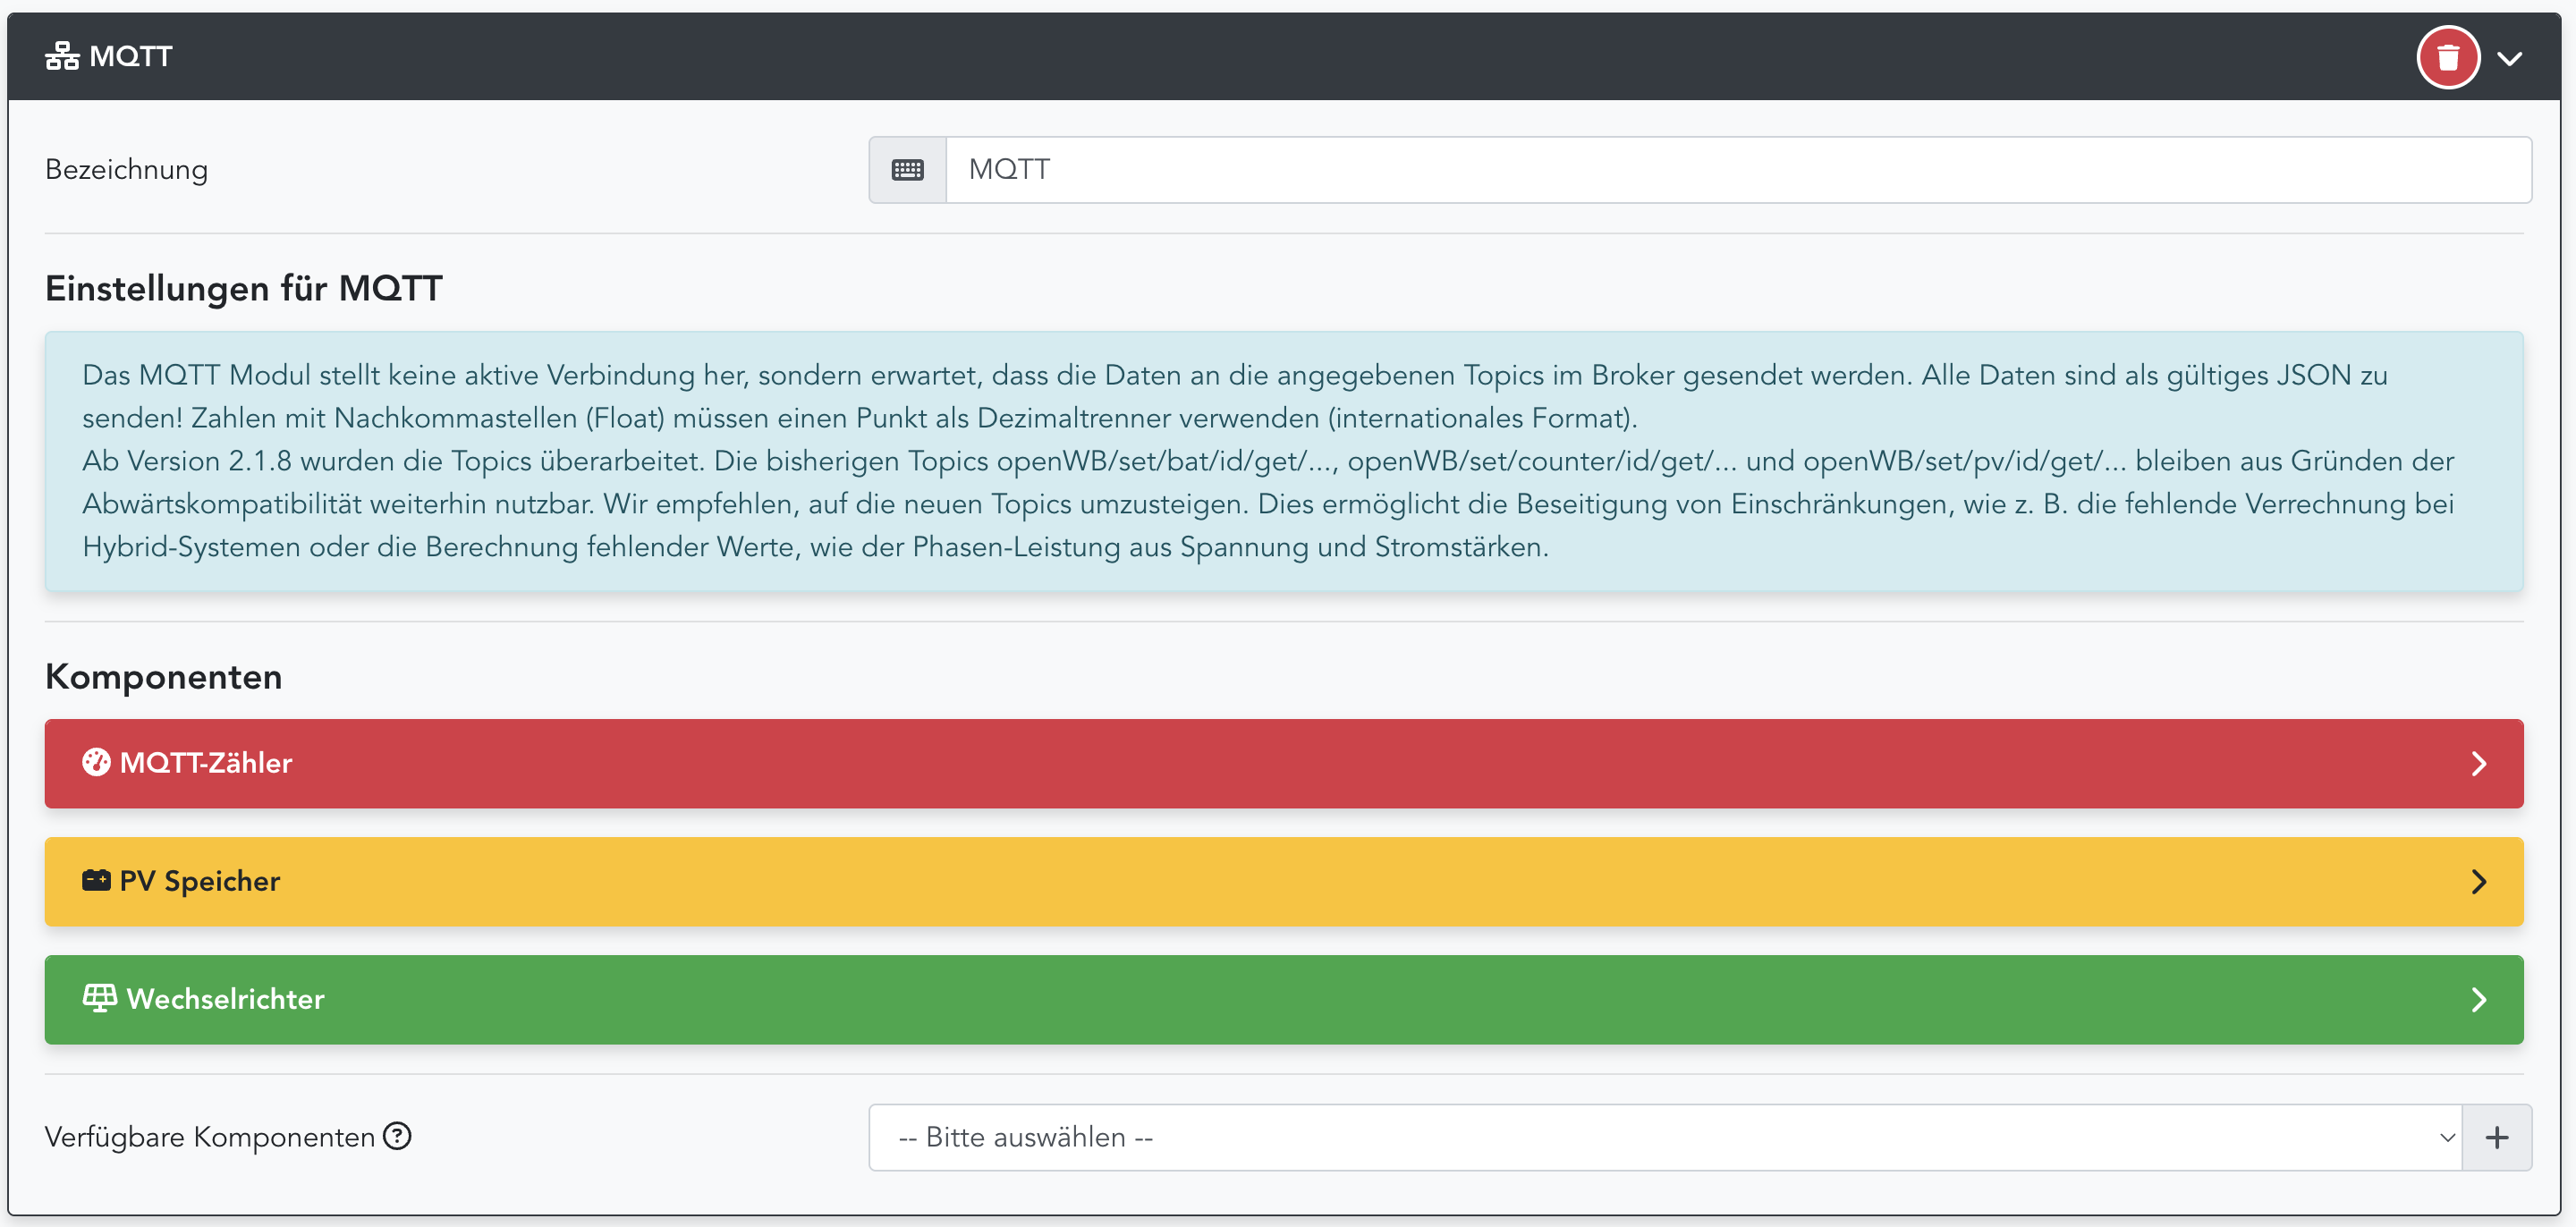Click the Verfügbare Komponenten label text

(x=210, y=1137)
